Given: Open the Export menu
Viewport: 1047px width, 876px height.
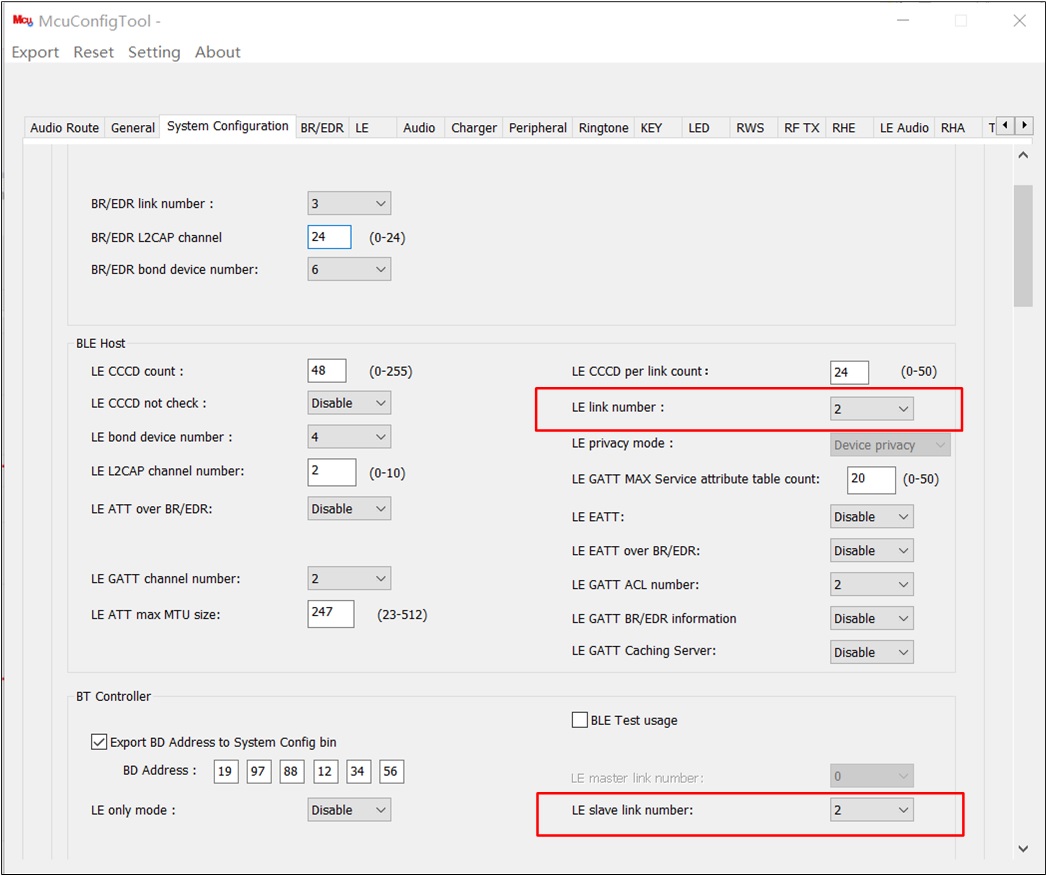Looking at the screenshot, I should tap(35, 52).
